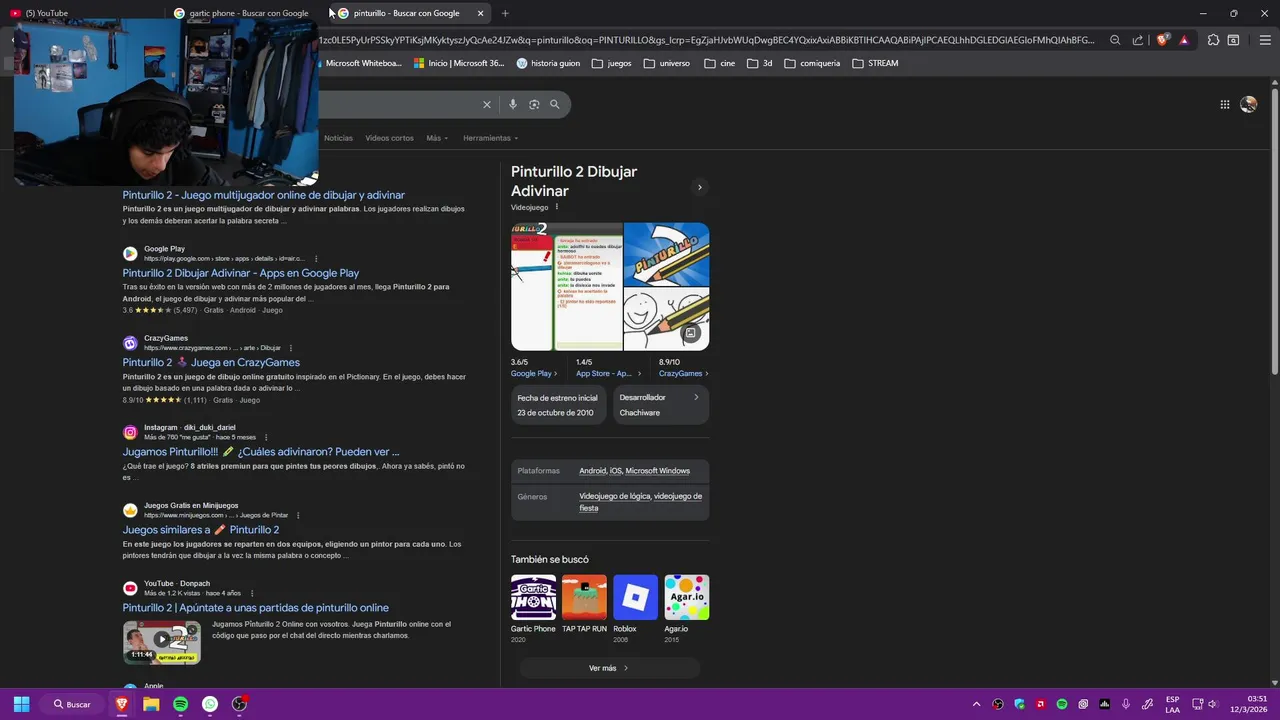
Task: Select Noticias search filter
Action: click(338, 138)
